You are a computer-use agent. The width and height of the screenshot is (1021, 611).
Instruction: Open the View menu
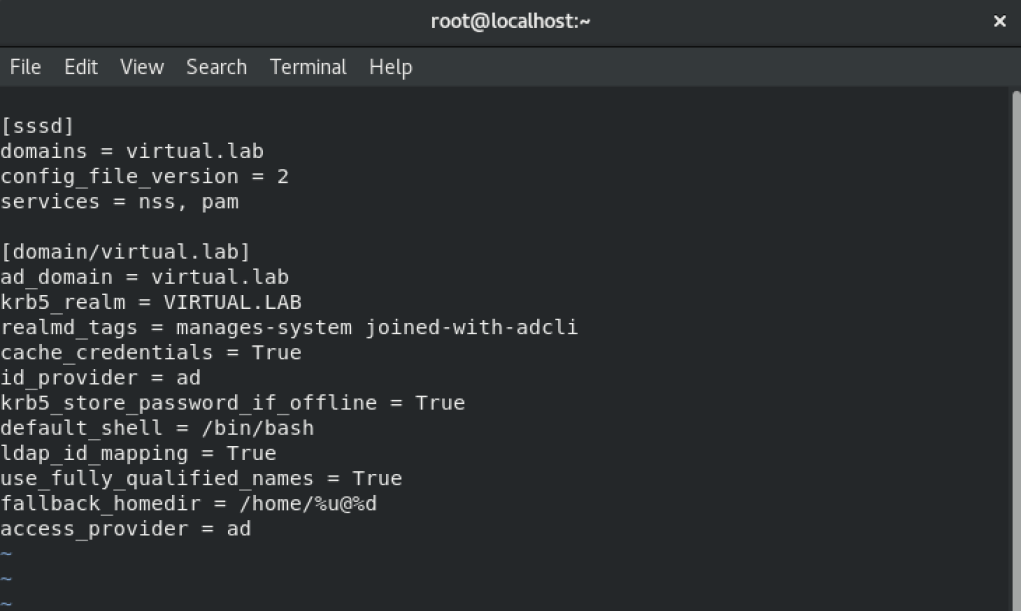click(141, 67)
